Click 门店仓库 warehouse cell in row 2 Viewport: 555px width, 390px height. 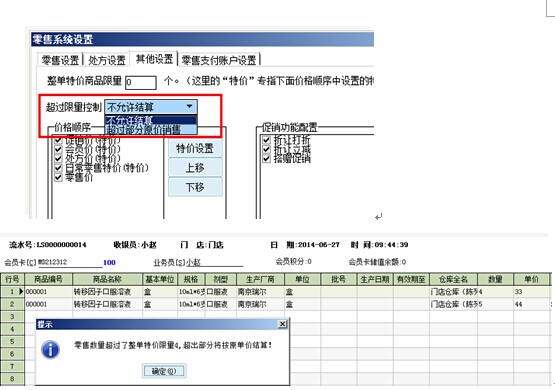(x=453, y=304)
